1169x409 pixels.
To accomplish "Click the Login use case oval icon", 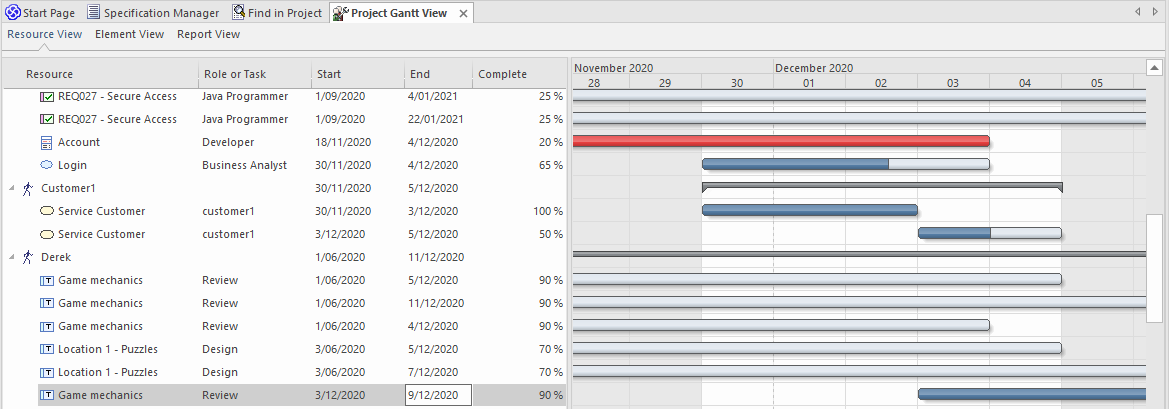I will 47,165.
